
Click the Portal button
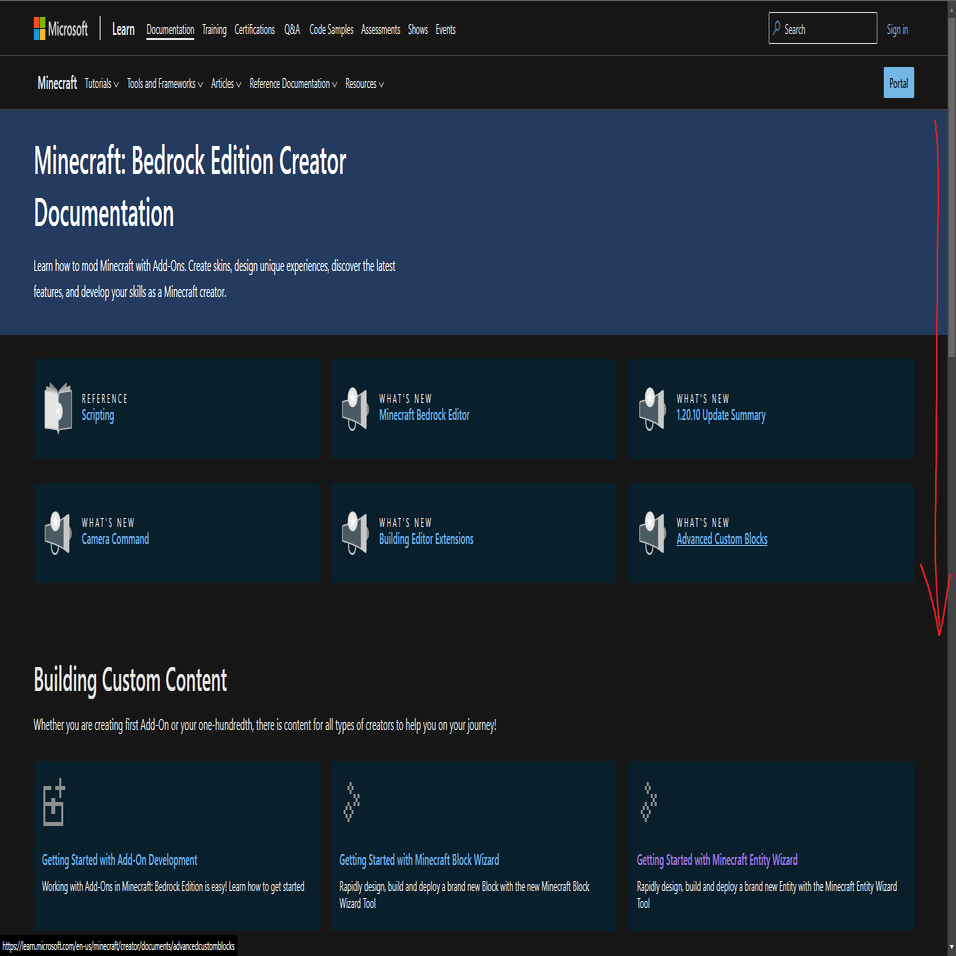(898, 83)
